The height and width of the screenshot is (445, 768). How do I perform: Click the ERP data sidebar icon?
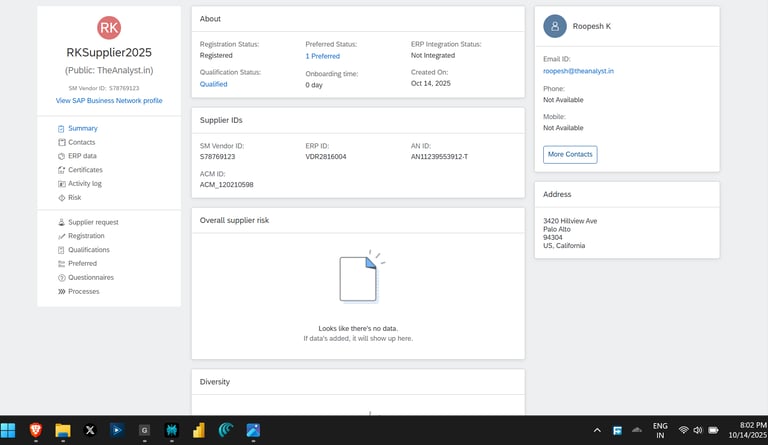[61, 156]
